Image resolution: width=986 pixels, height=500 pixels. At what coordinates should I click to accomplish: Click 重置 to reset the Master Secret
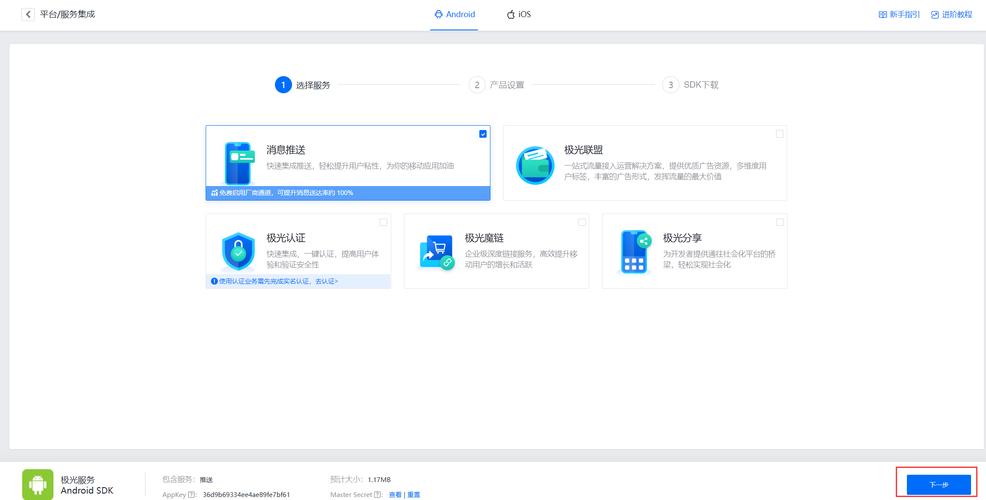(x=414, y=495)
